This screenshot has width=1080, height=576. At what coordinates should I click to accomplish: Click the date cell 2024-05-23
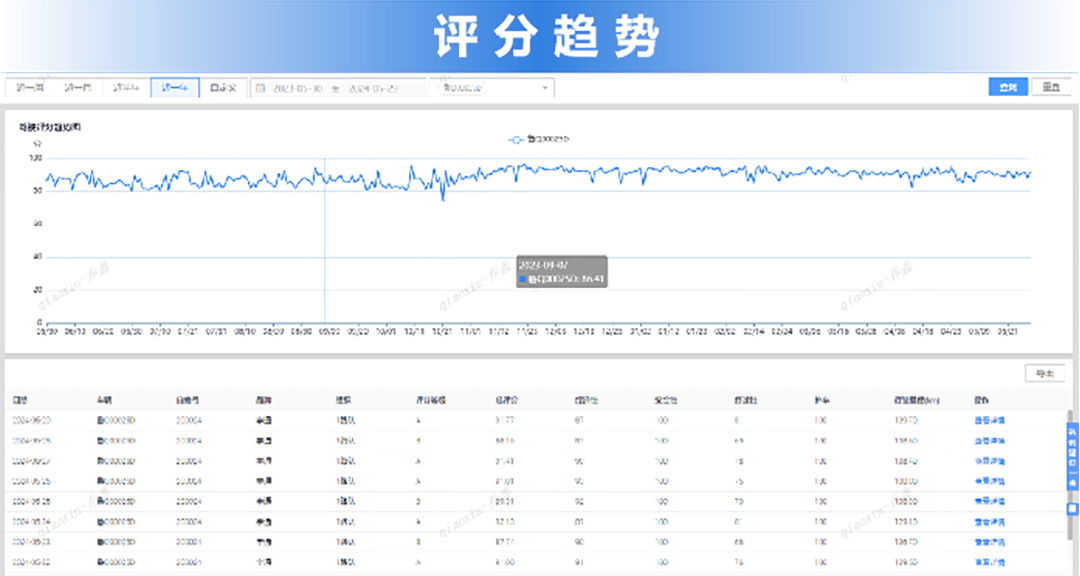point(31,542)
